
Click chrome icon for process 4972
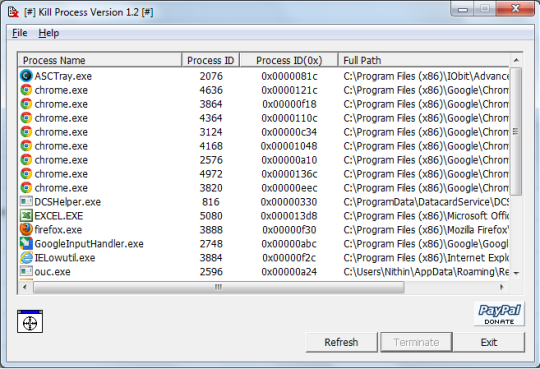pyautogui.click(x=26, y=174)
